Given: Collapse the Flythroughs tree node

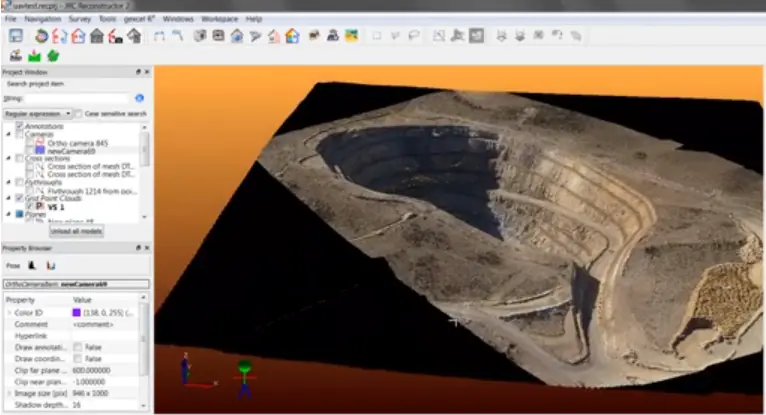Looking at the screenshot, I should click(x=9, y=182).
